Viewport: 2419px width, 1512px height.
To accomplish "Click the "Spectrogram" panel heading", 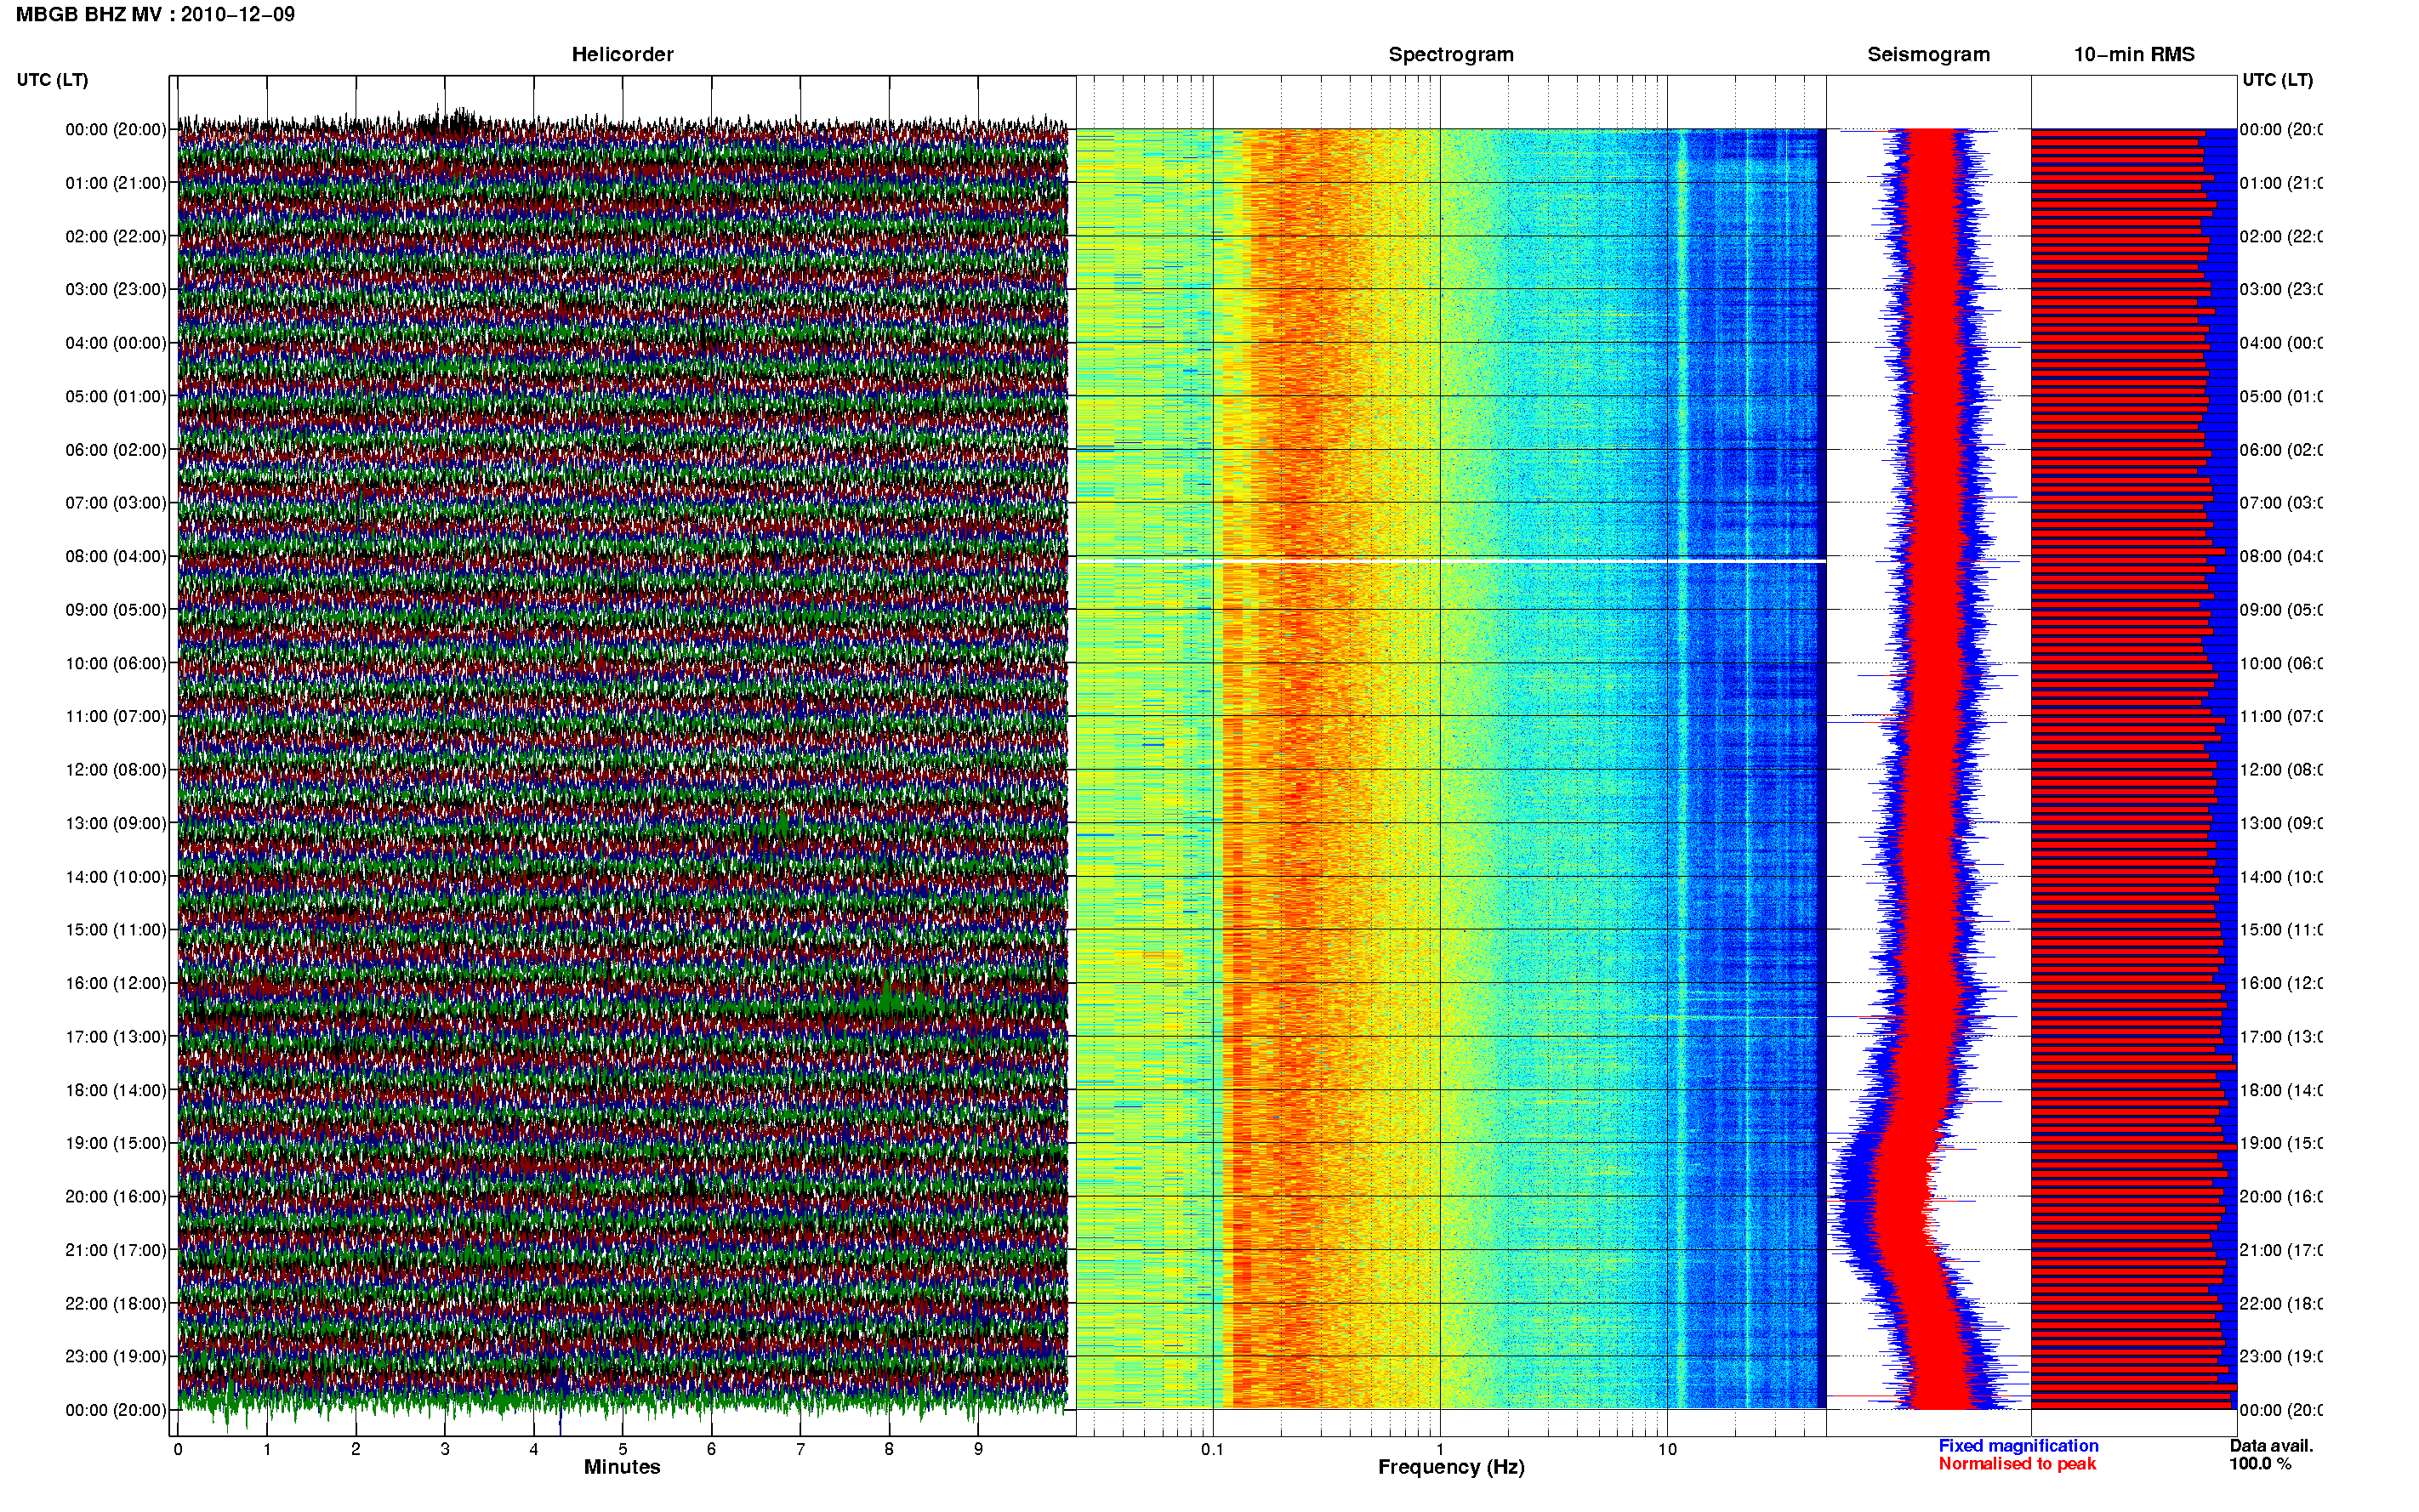I will [x=1451, y=54].
